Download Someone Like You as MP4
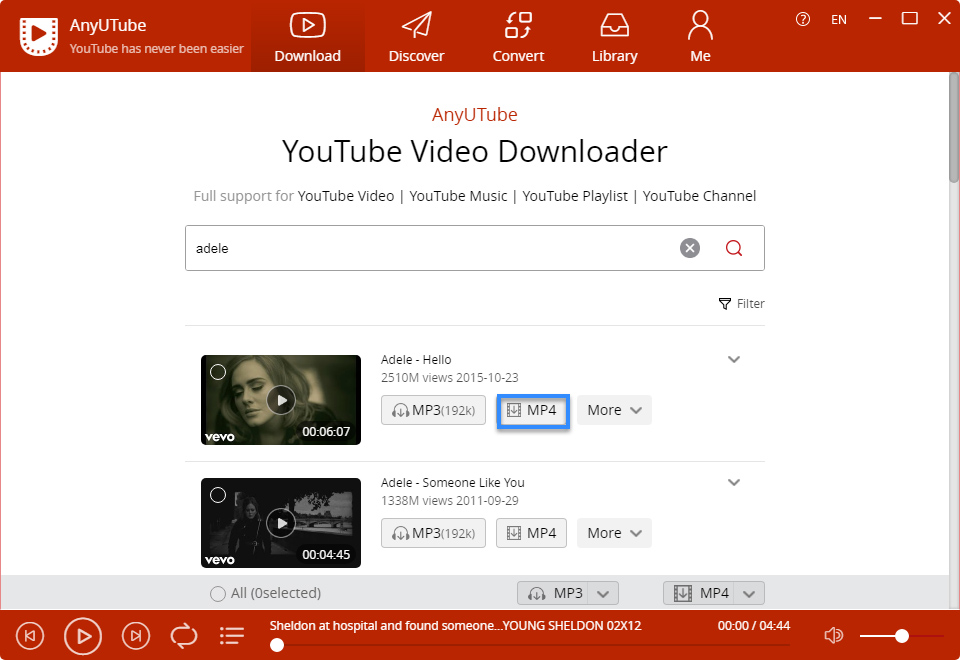This screenshot has width=960, height=660. 531,533
